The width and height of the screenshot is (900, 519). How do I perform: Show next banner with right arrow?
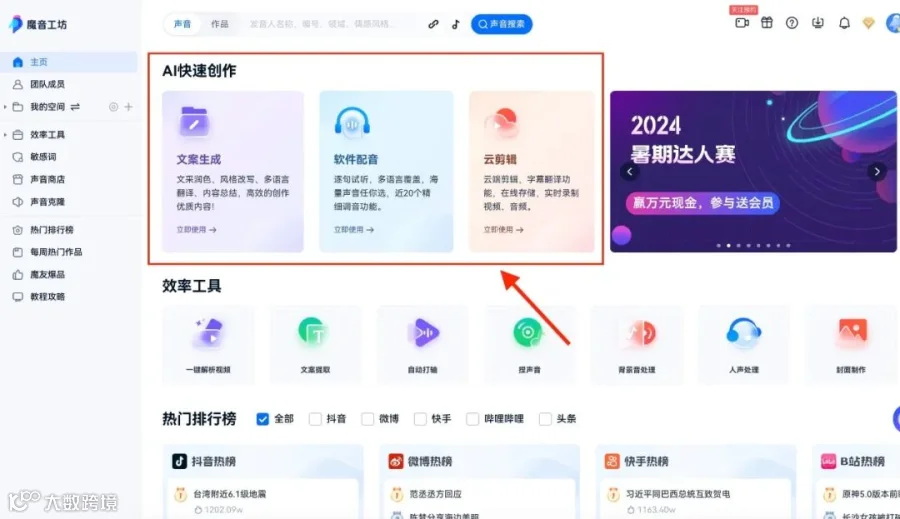[x=877, y=171]
